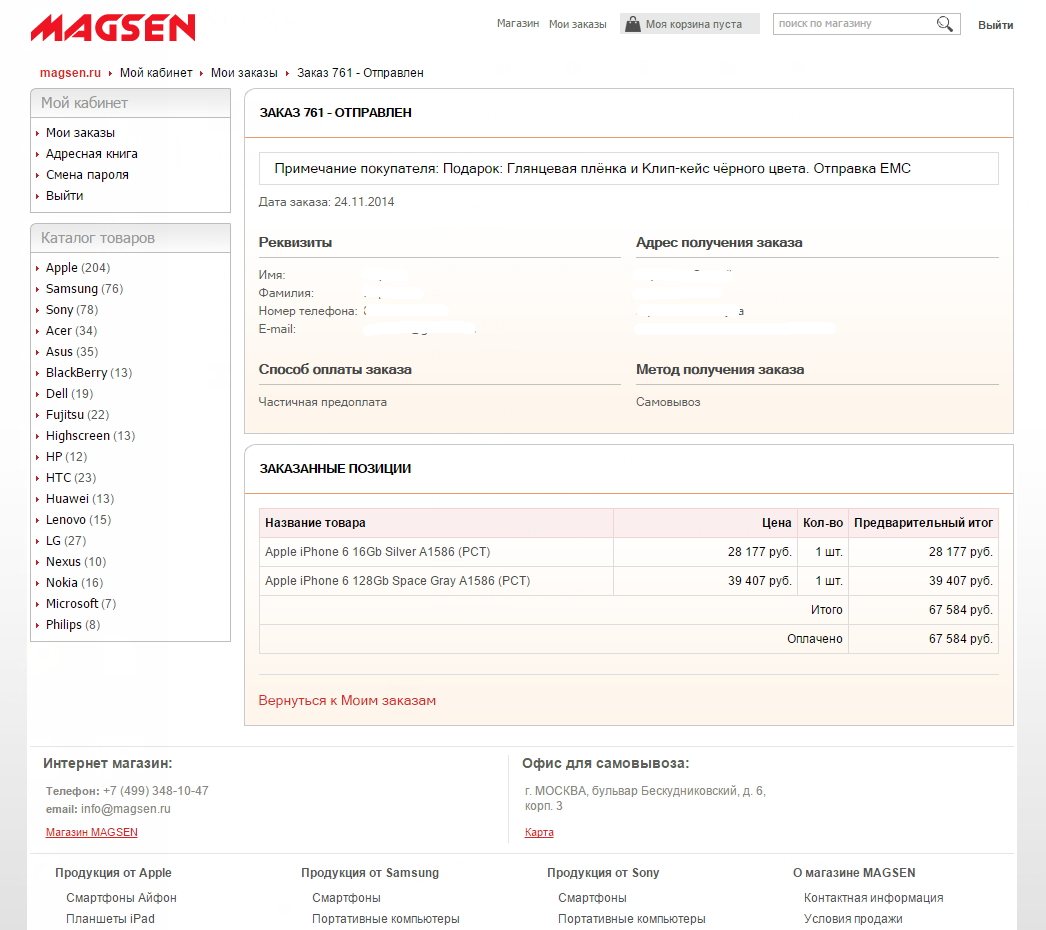The height and width of the screenshot is (930, 1046).
Task: Open Условия продажи footer link
Action: 853,919
